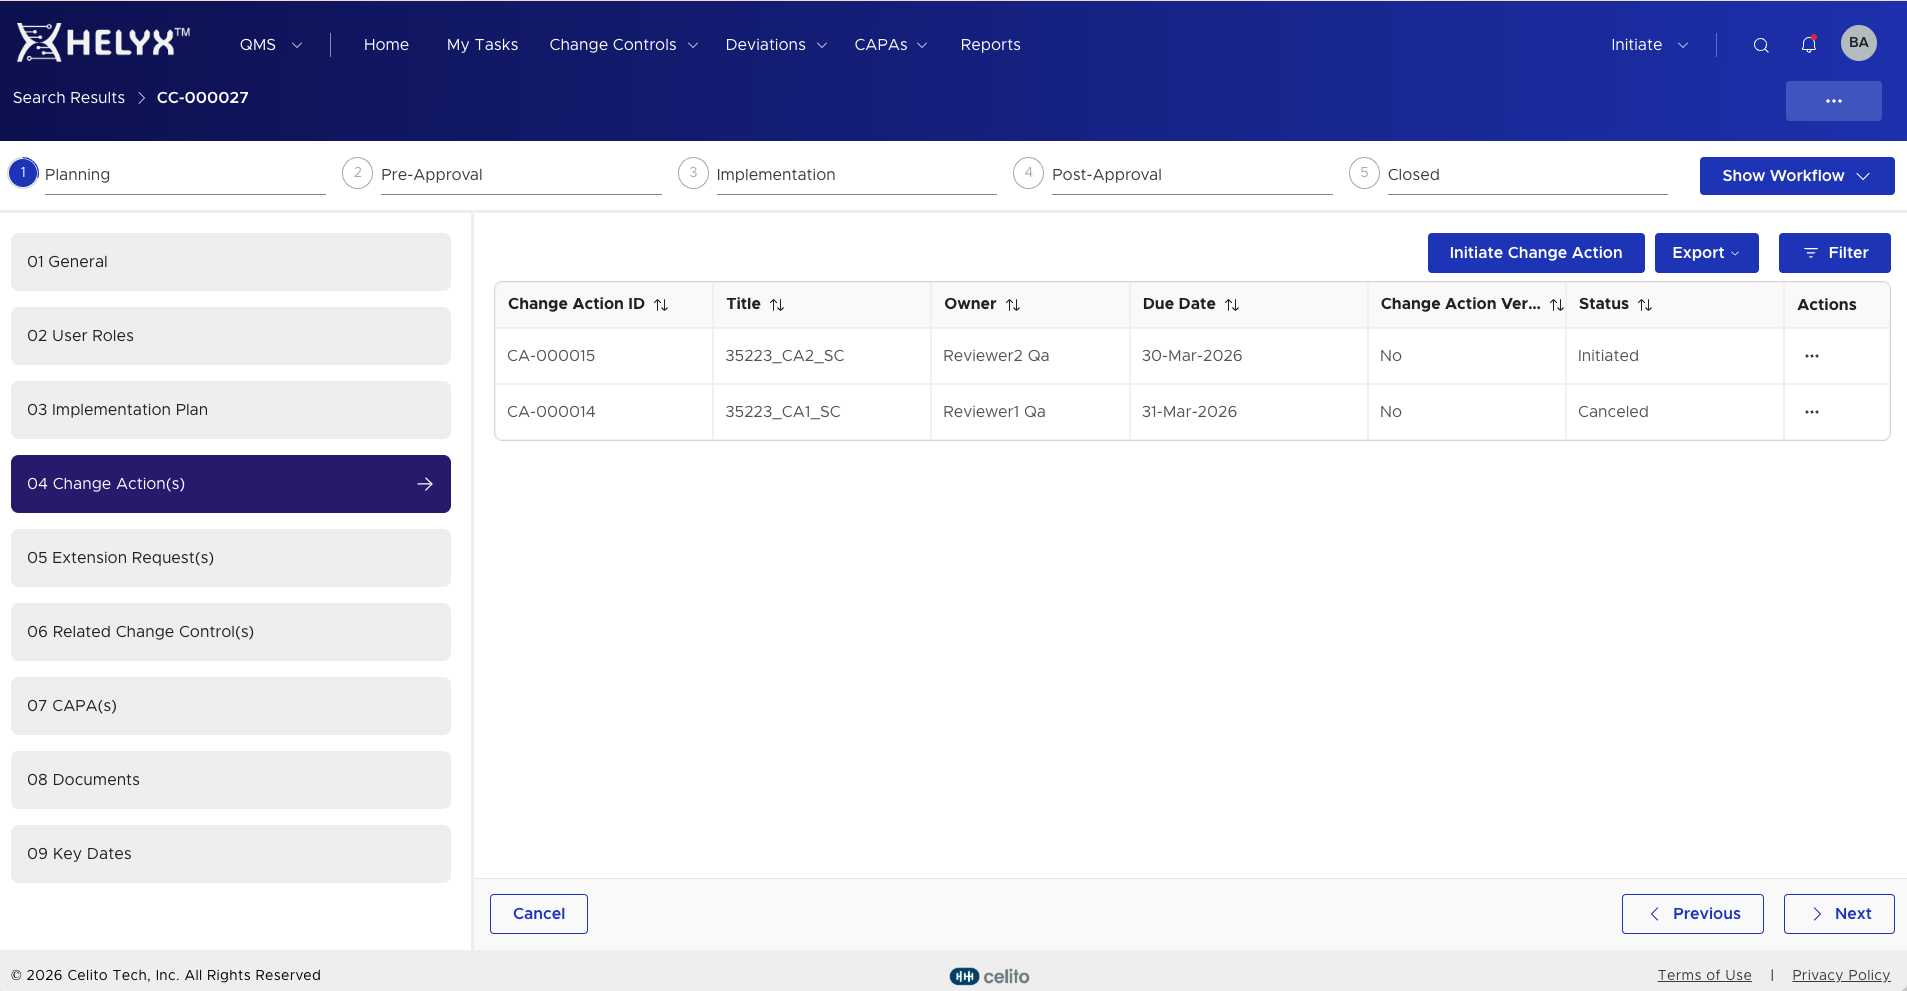This screenshot has height=991, width=1907.
Task: Click due date 31-Mar-2026
Action: click(1189, 412)
